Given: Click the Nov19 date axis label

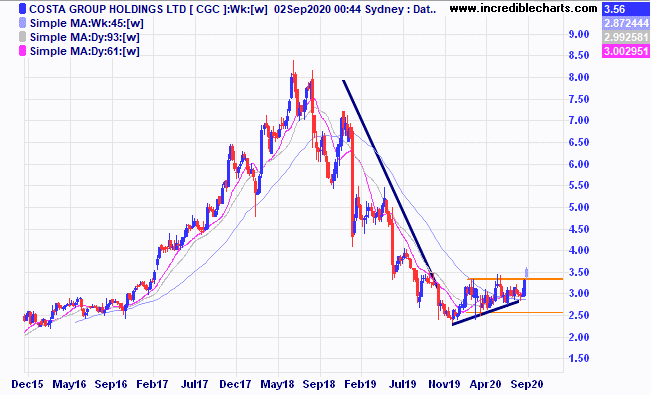Looking at the screenshot, I should pos(444,384).
